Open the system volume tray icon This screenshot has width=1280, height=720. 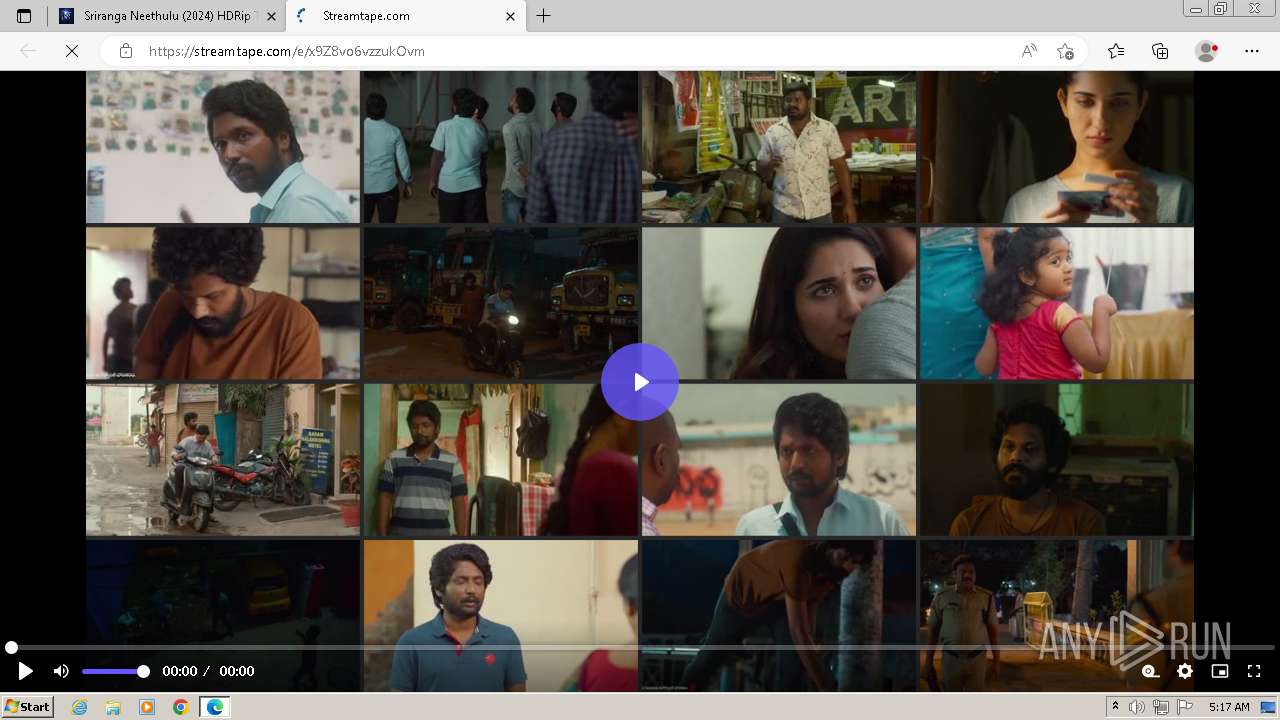(1137, 707)
